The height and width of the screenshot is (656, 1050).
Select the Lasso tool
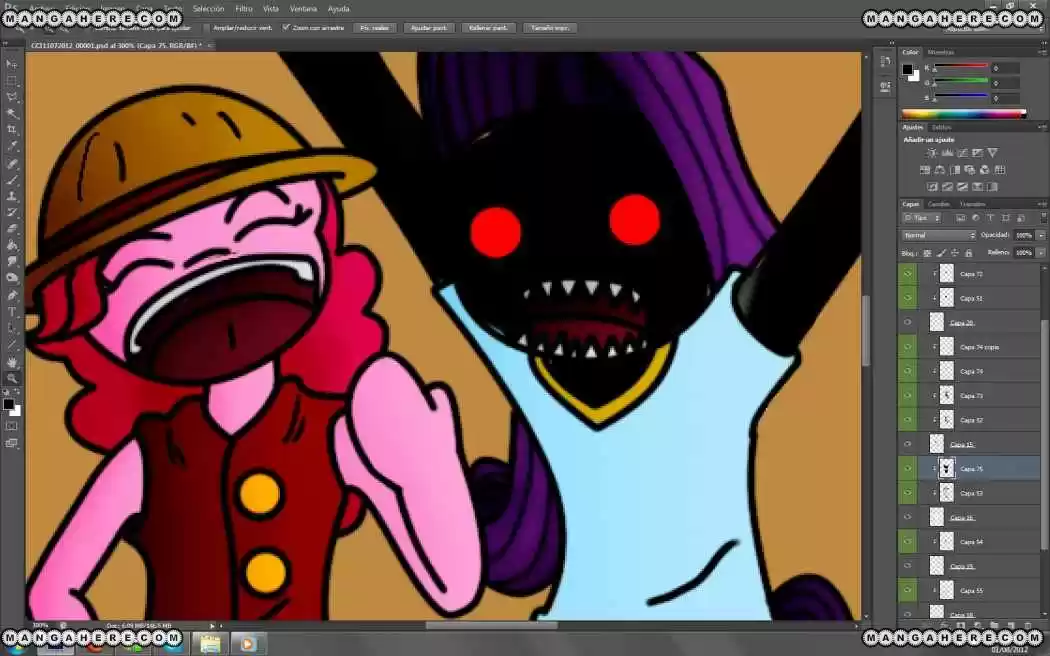coord(12,98)
